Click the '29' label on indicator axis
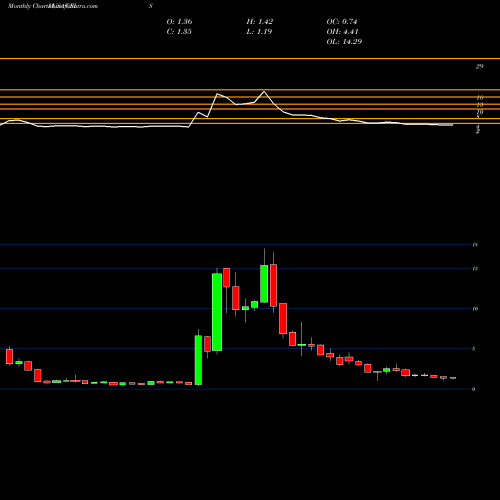Screen dimensions: 500x500 pyautogui.click(x=479, y=66)
